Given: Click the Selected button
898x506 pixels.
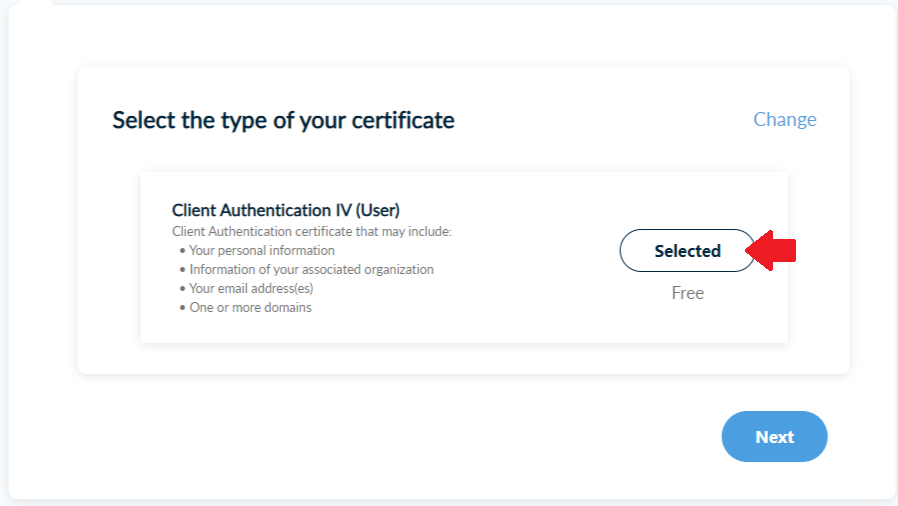Looking at the screenshot, I should [687, 251].
